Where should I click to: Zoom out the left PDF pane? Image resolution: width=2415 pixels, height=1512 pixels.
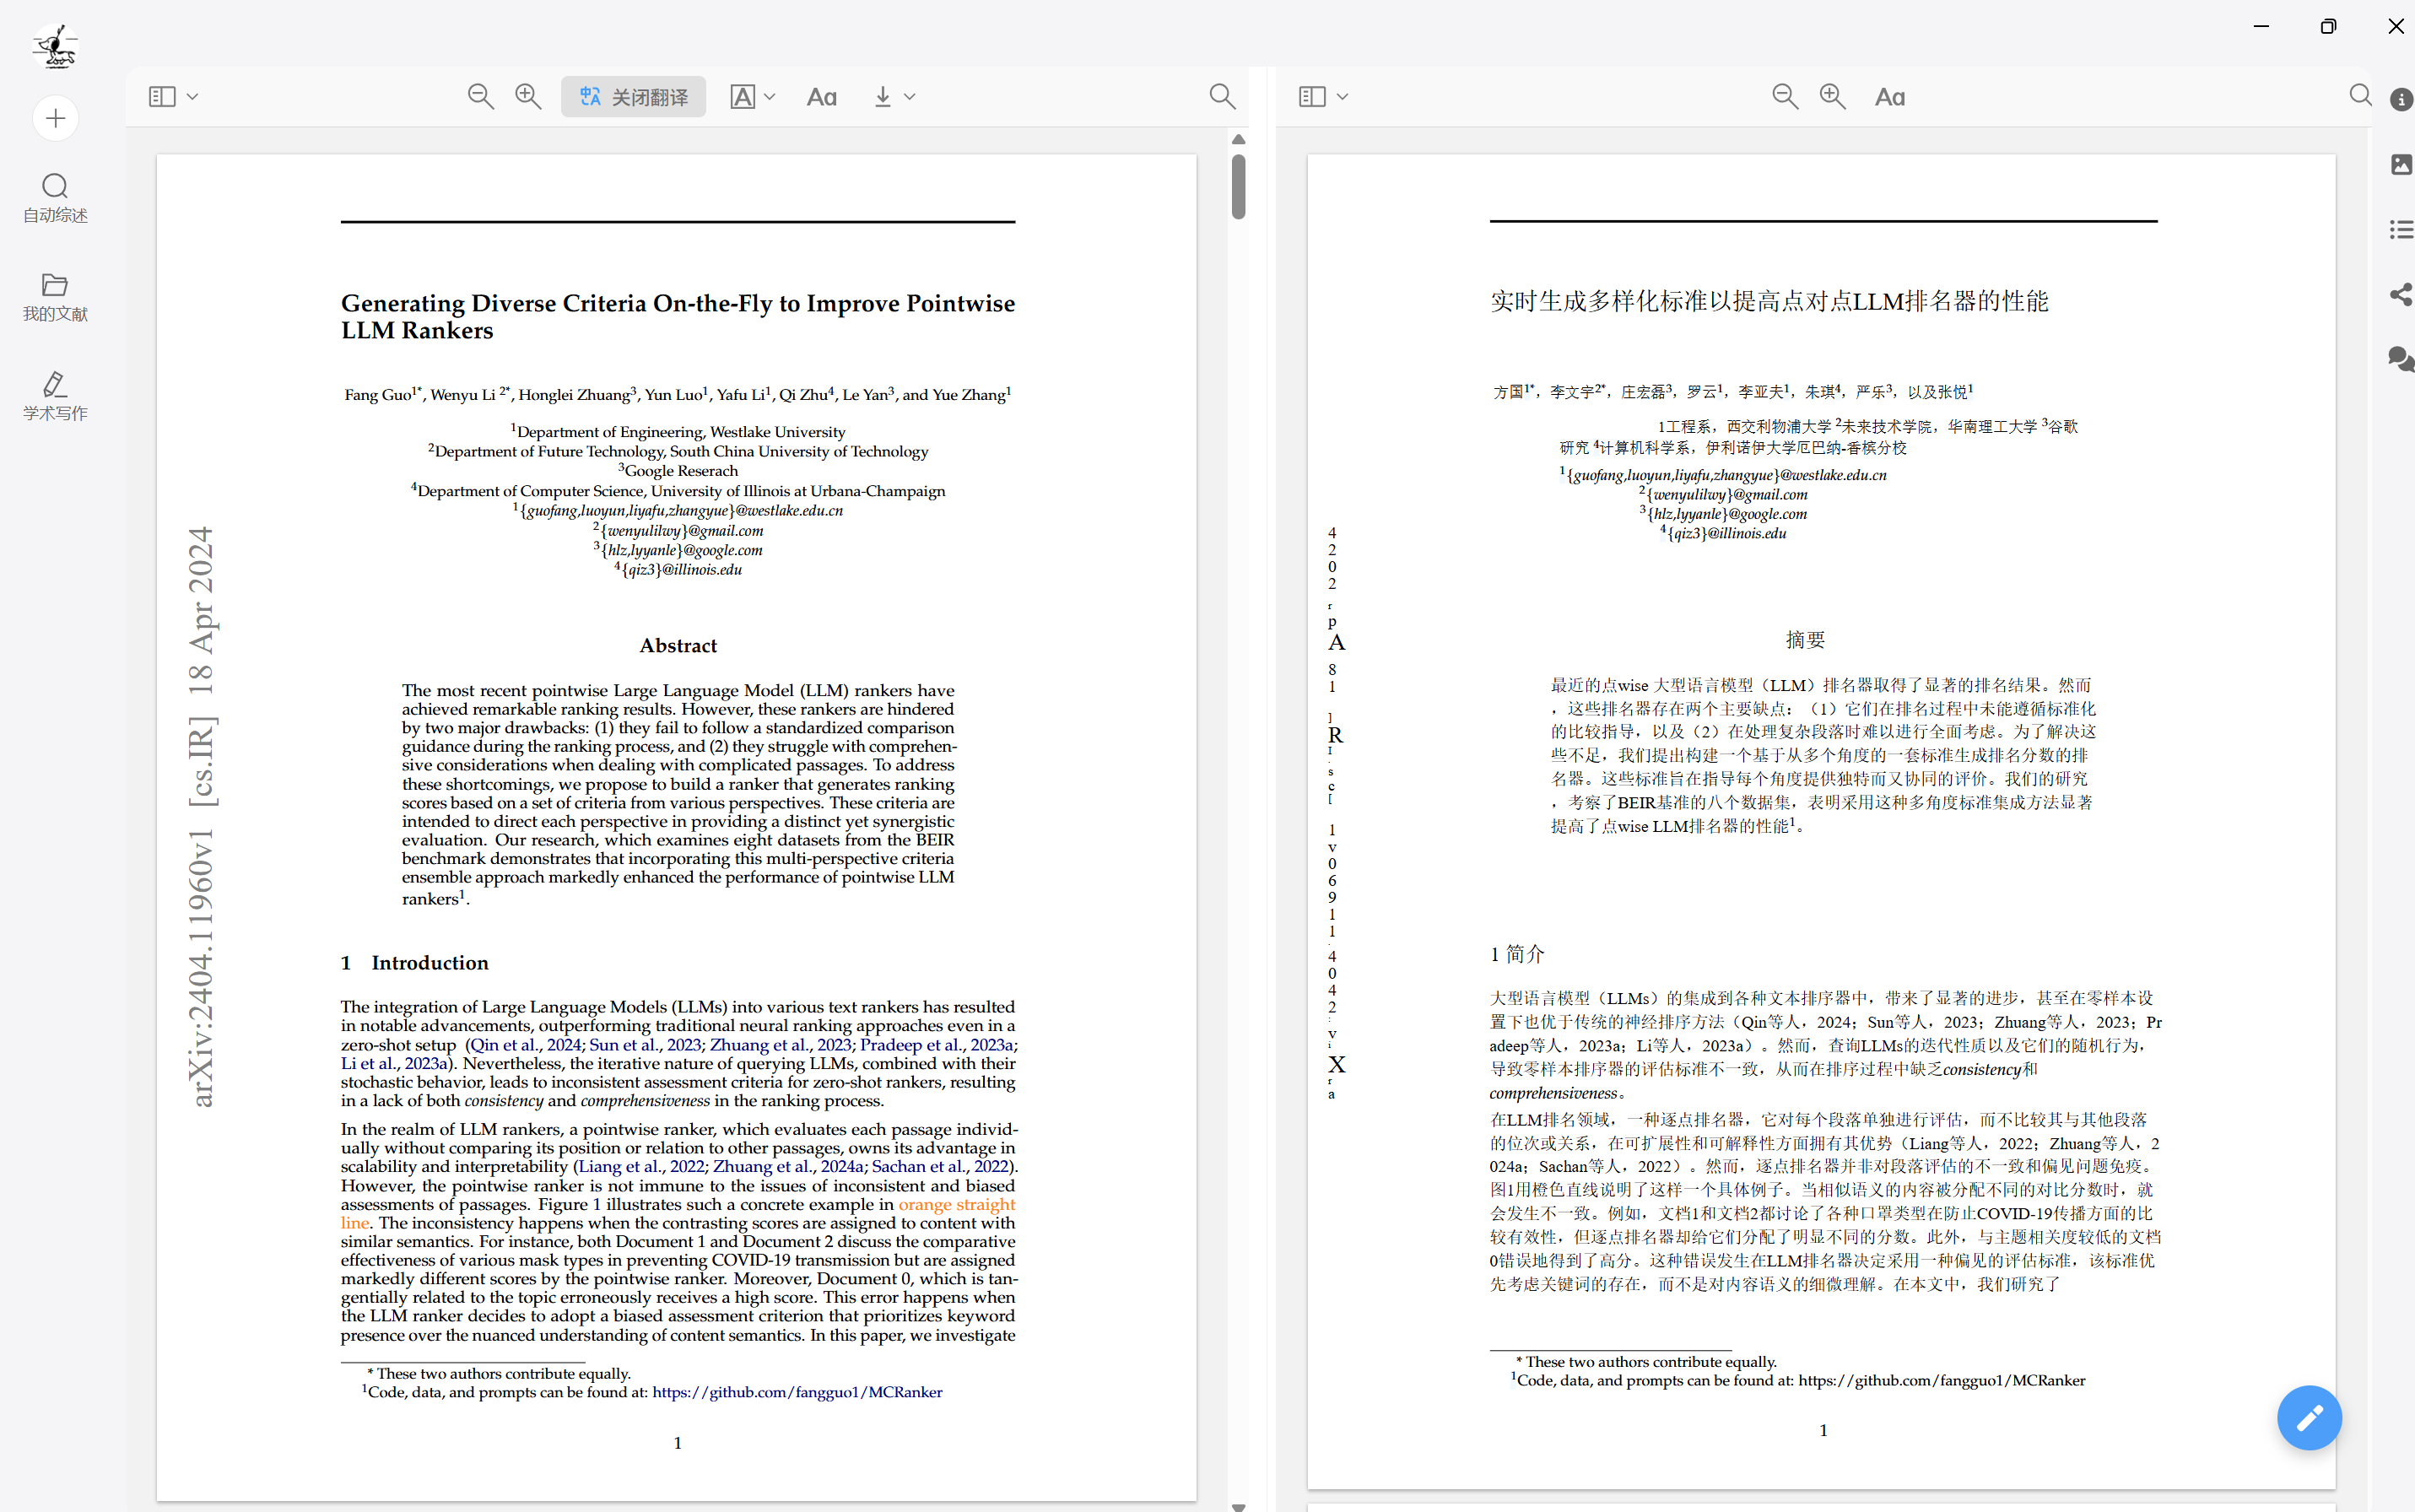[480, 97]
